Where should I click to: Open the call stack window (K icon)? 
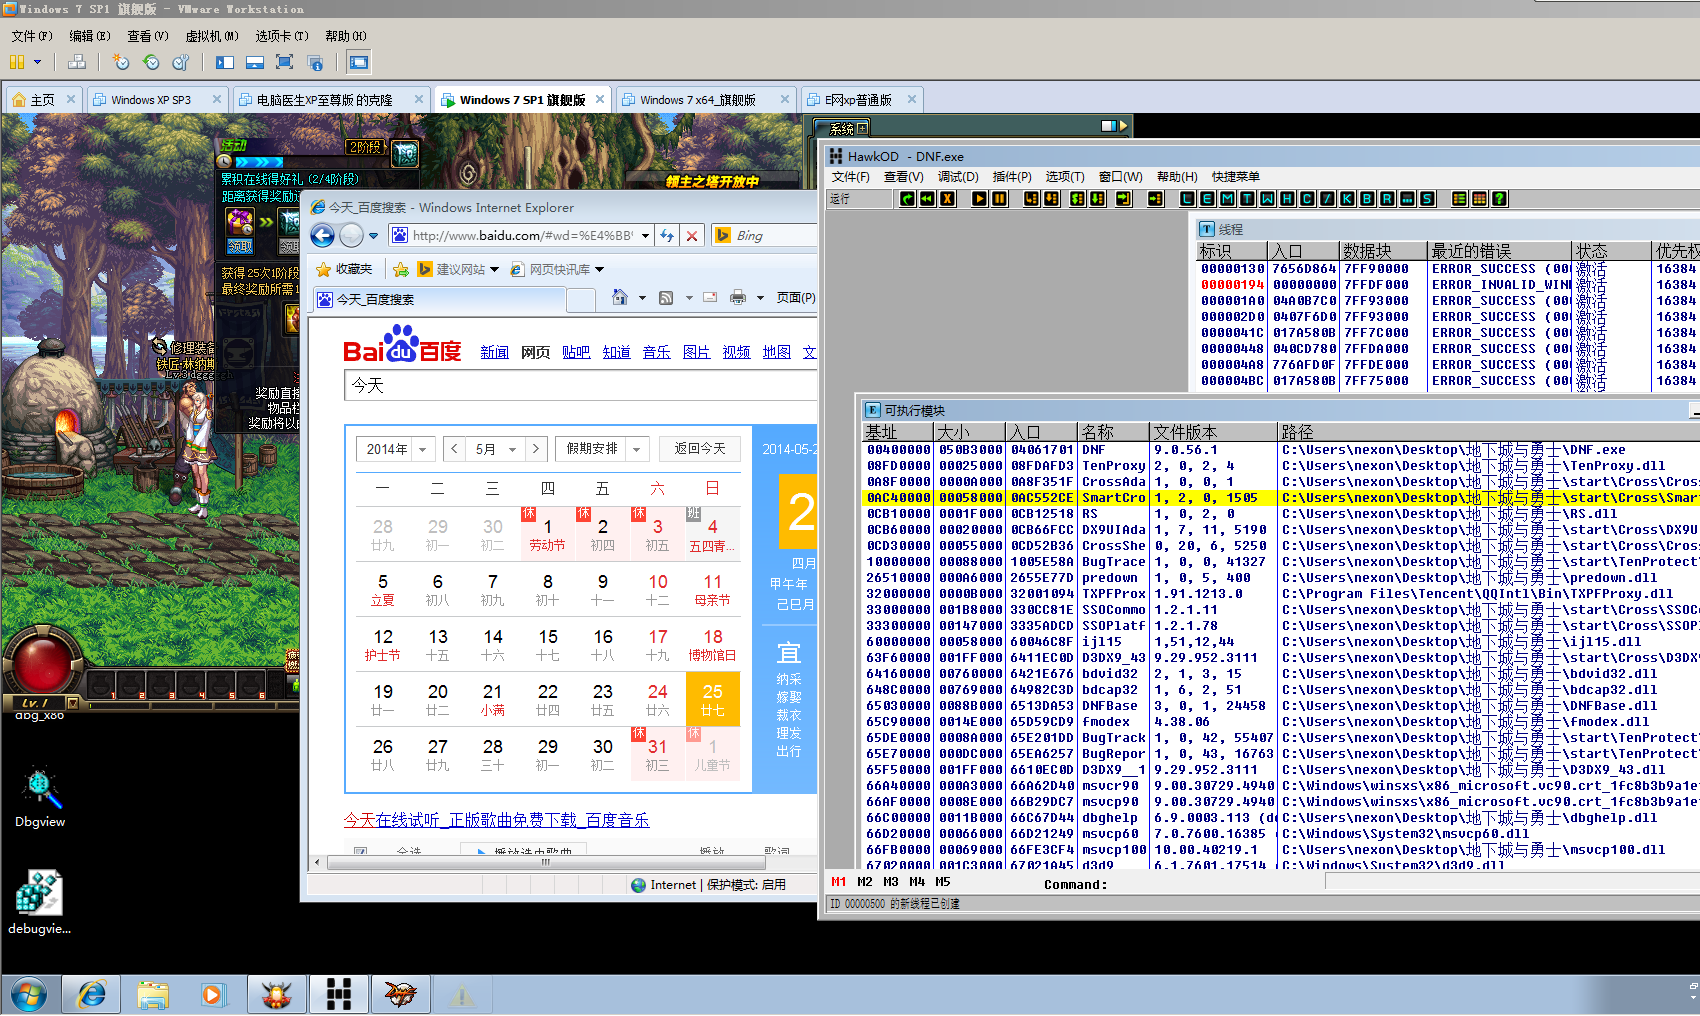click(1347, 199)
